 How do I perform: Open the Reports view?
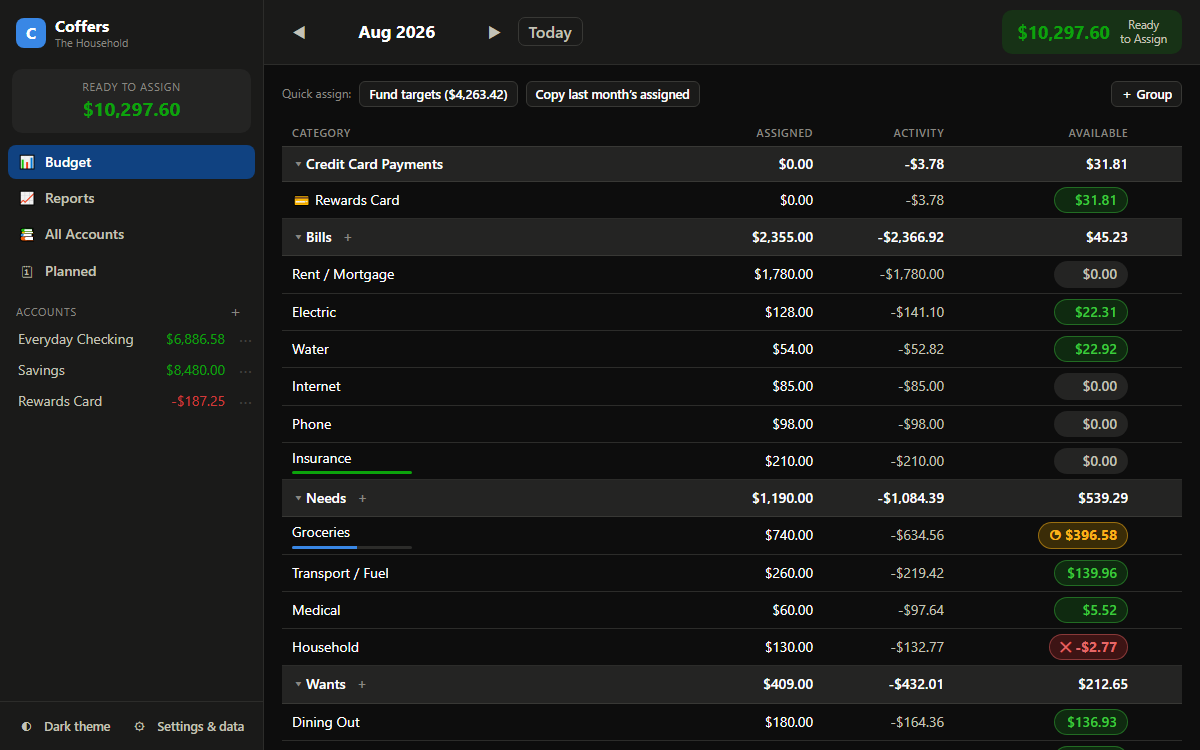click(131, 198)
